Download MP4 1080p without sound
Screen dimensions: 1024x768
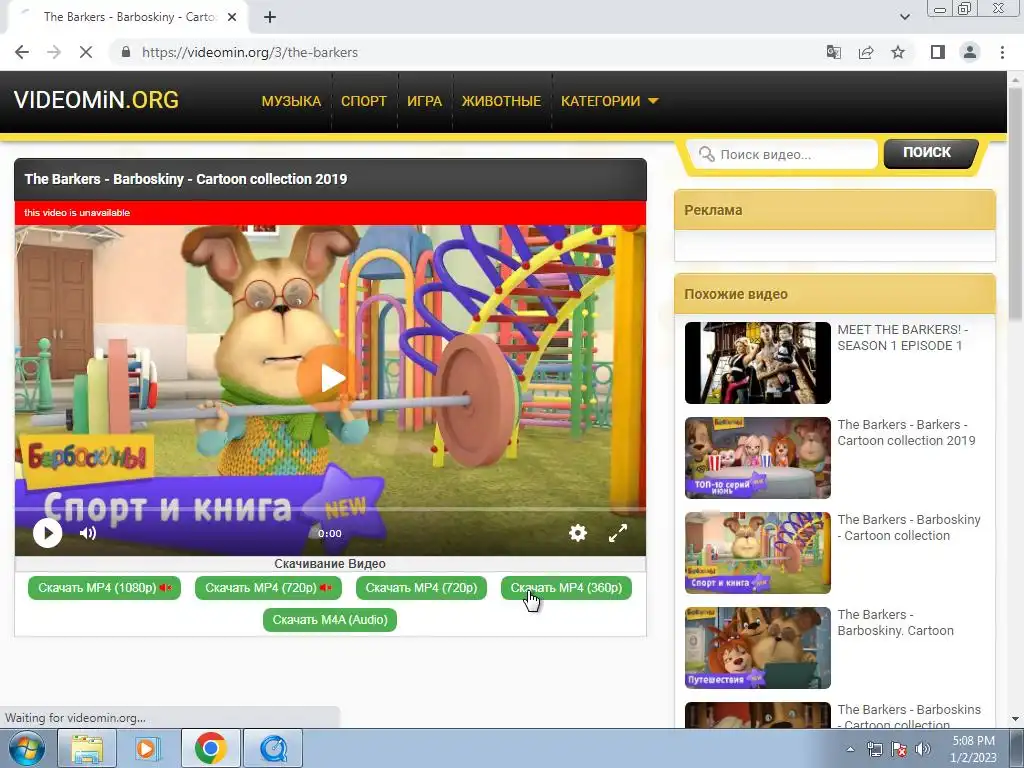(x=104, y=588)
